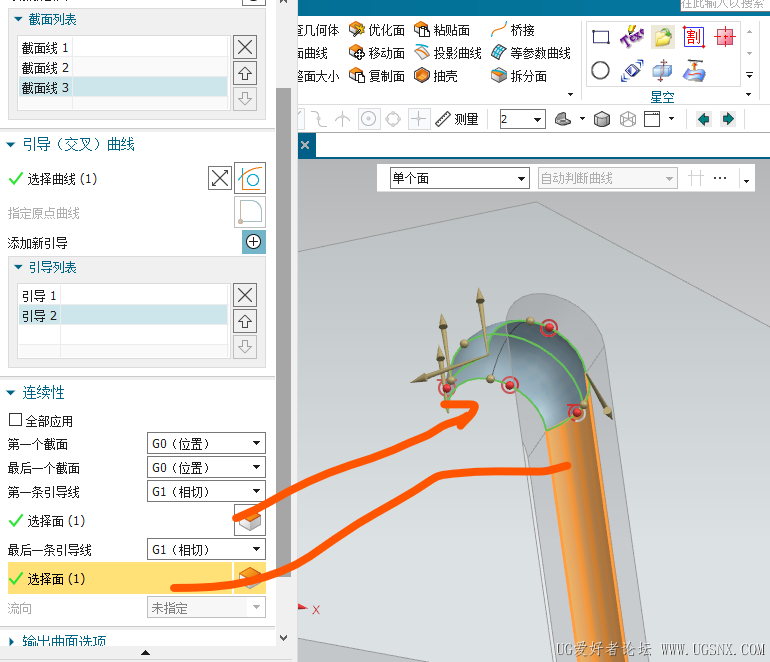Image resolution: width=770 pixels, height=662 pixels.
Task: Click the 优化面 tool
Action: click(377, 30)
